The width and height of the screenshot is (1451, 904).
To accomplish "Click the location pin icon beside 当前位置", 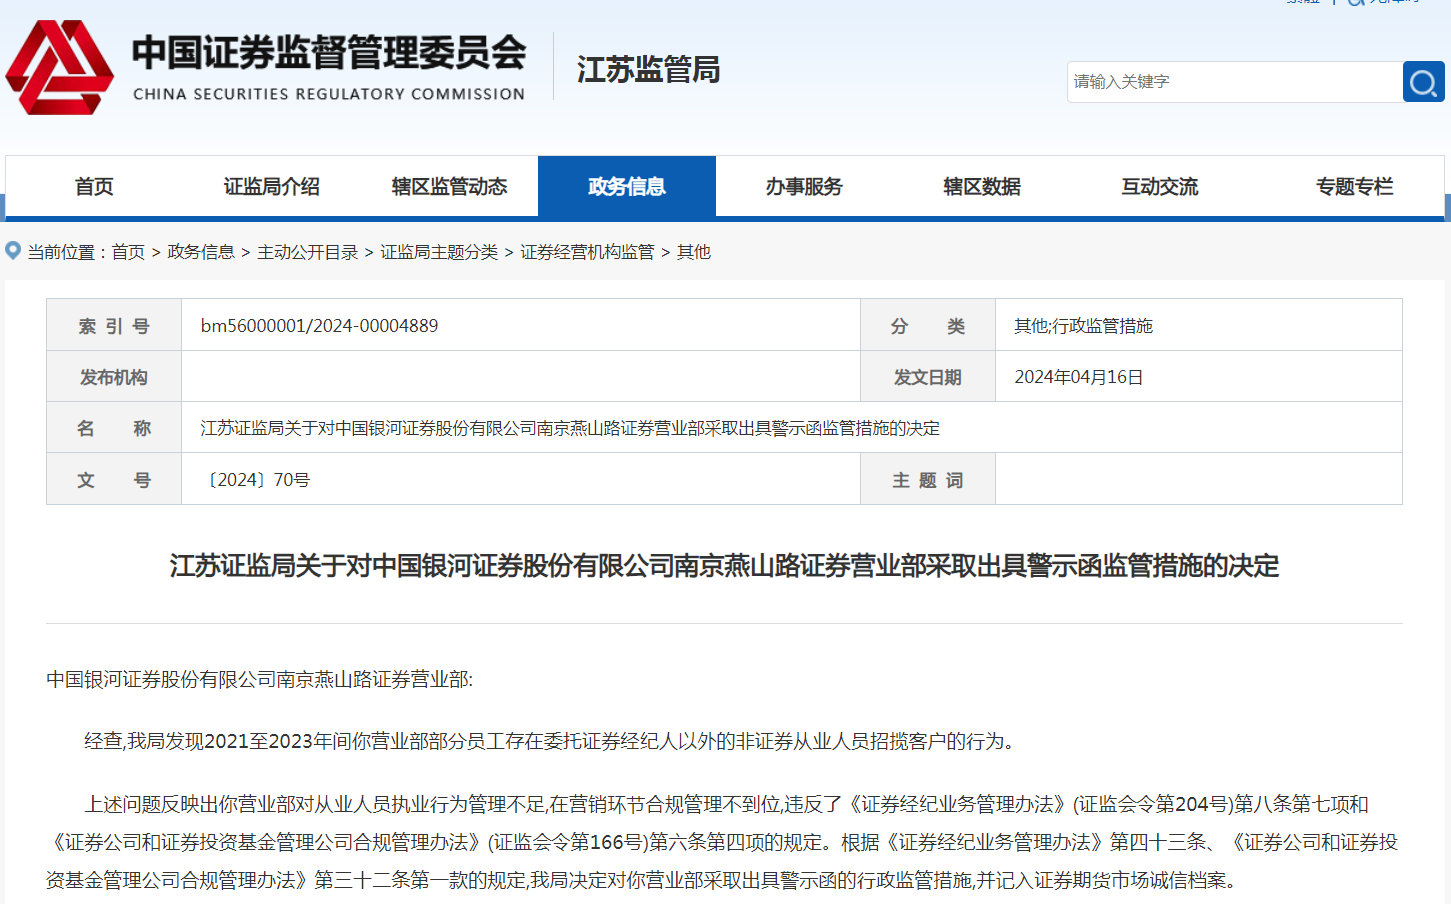I will click(12, 251).
